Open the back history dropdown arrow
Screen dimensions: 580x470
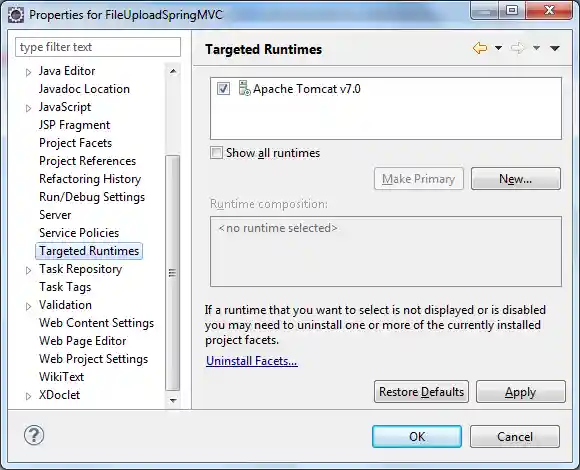click(499, 48)
